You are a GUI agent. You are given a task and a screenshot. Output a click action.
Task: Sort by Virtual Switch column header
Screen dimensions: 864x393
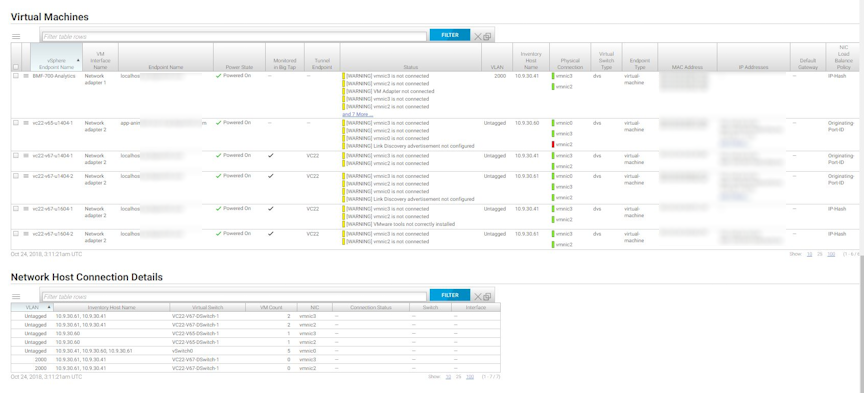[x=207, y=308]
